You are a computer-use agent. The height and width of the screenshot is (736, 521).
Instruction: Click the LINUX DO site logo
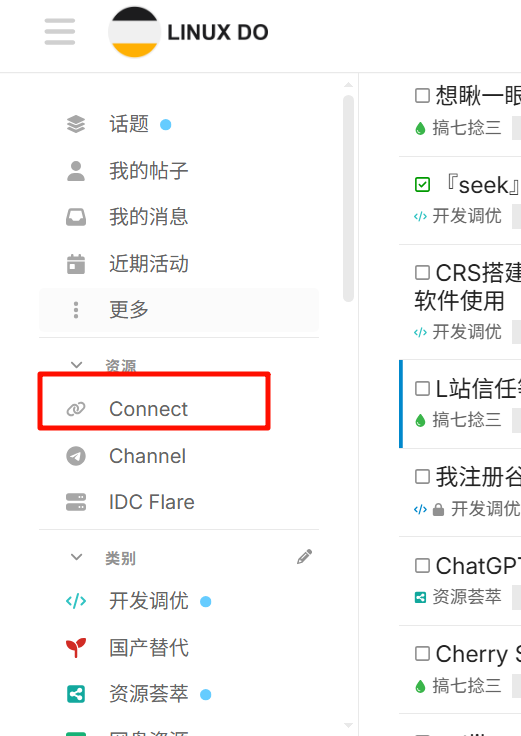(x=188, y=32)
